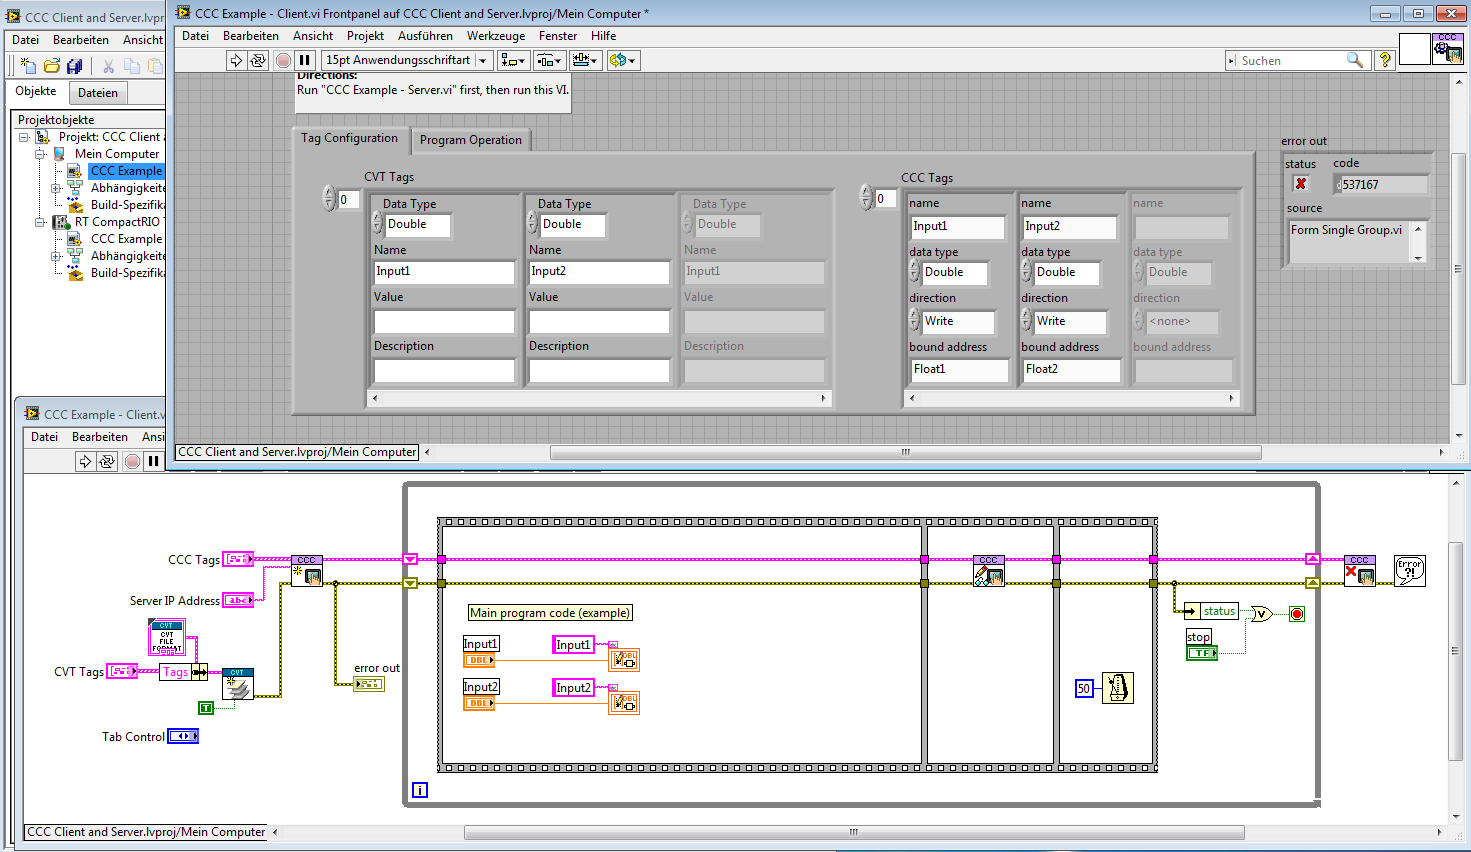Increment the CVT Tags array index
The width and height of the screenshot is (1471, 852).
(x=329, y=193)
